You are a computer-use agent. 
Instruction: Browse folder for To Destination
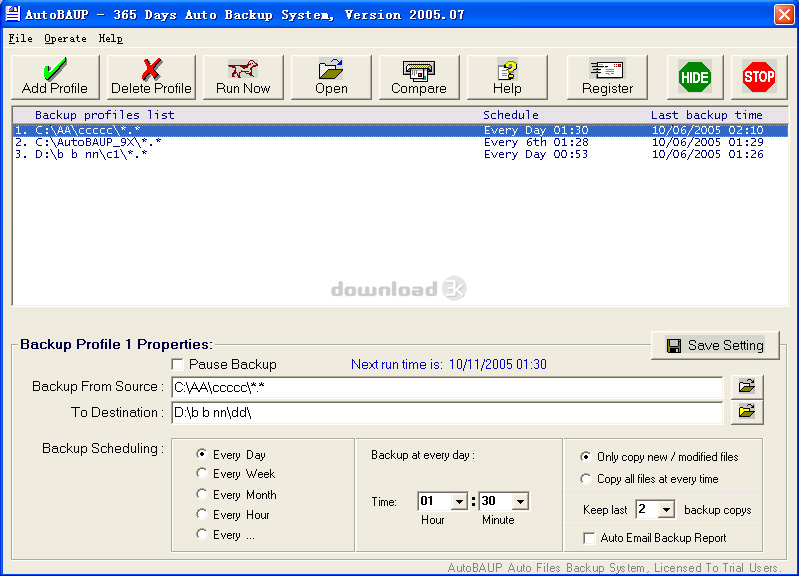point(747,411)
